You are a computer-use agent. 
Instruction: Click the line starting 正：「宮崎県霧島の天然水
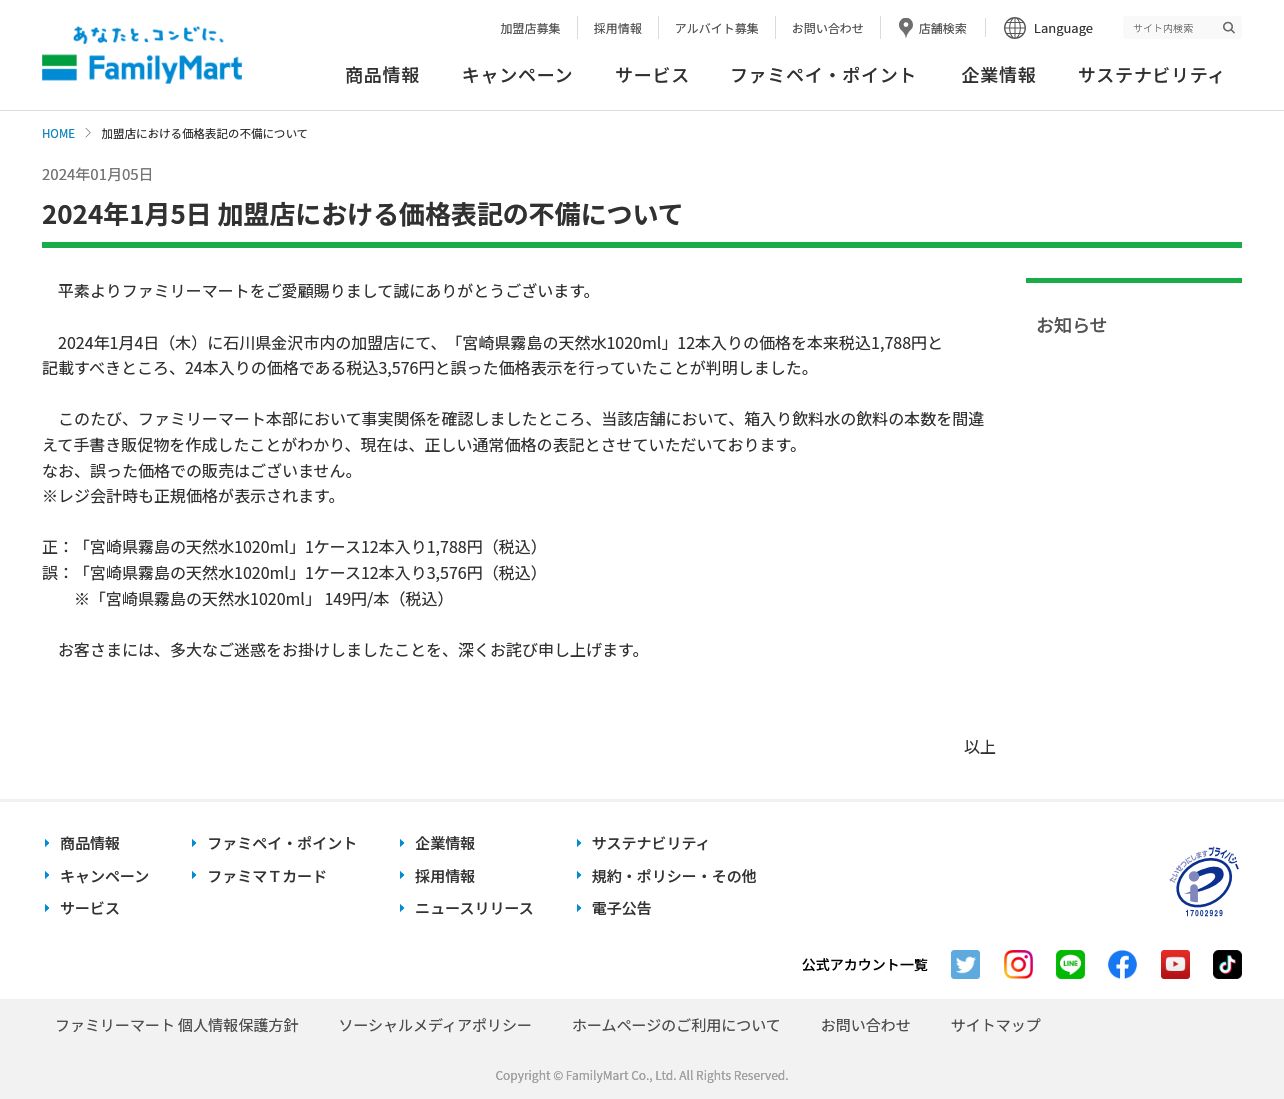pyautogui.click(x=293, y=547)
